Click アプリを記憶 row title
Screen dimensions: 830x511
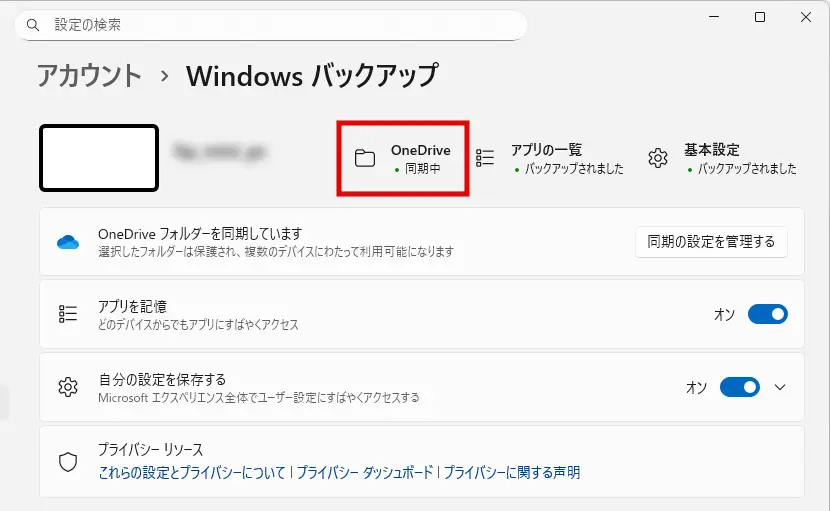(132, 307)
